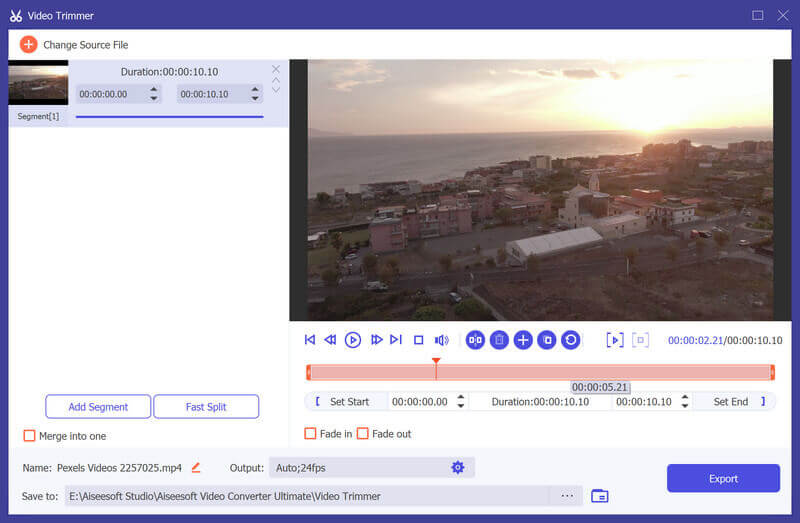
Task: Click the Reset circular arrow icon
Action: coord(570,340)
